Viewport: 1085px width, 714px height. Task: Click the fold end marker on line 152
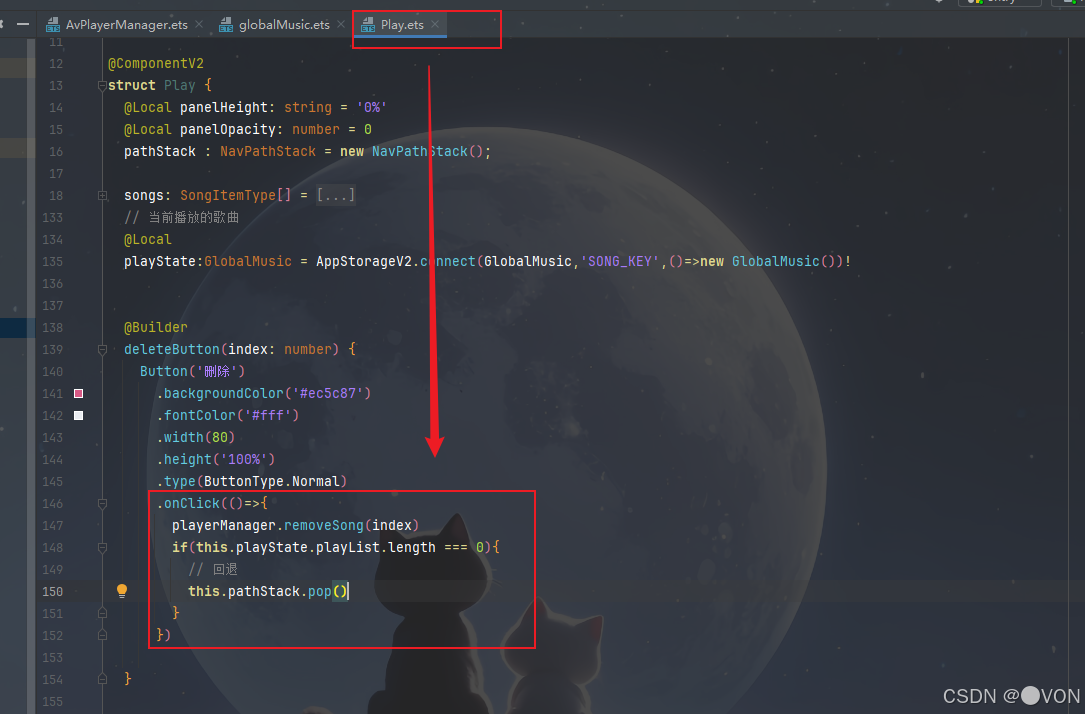pos(102,635)
